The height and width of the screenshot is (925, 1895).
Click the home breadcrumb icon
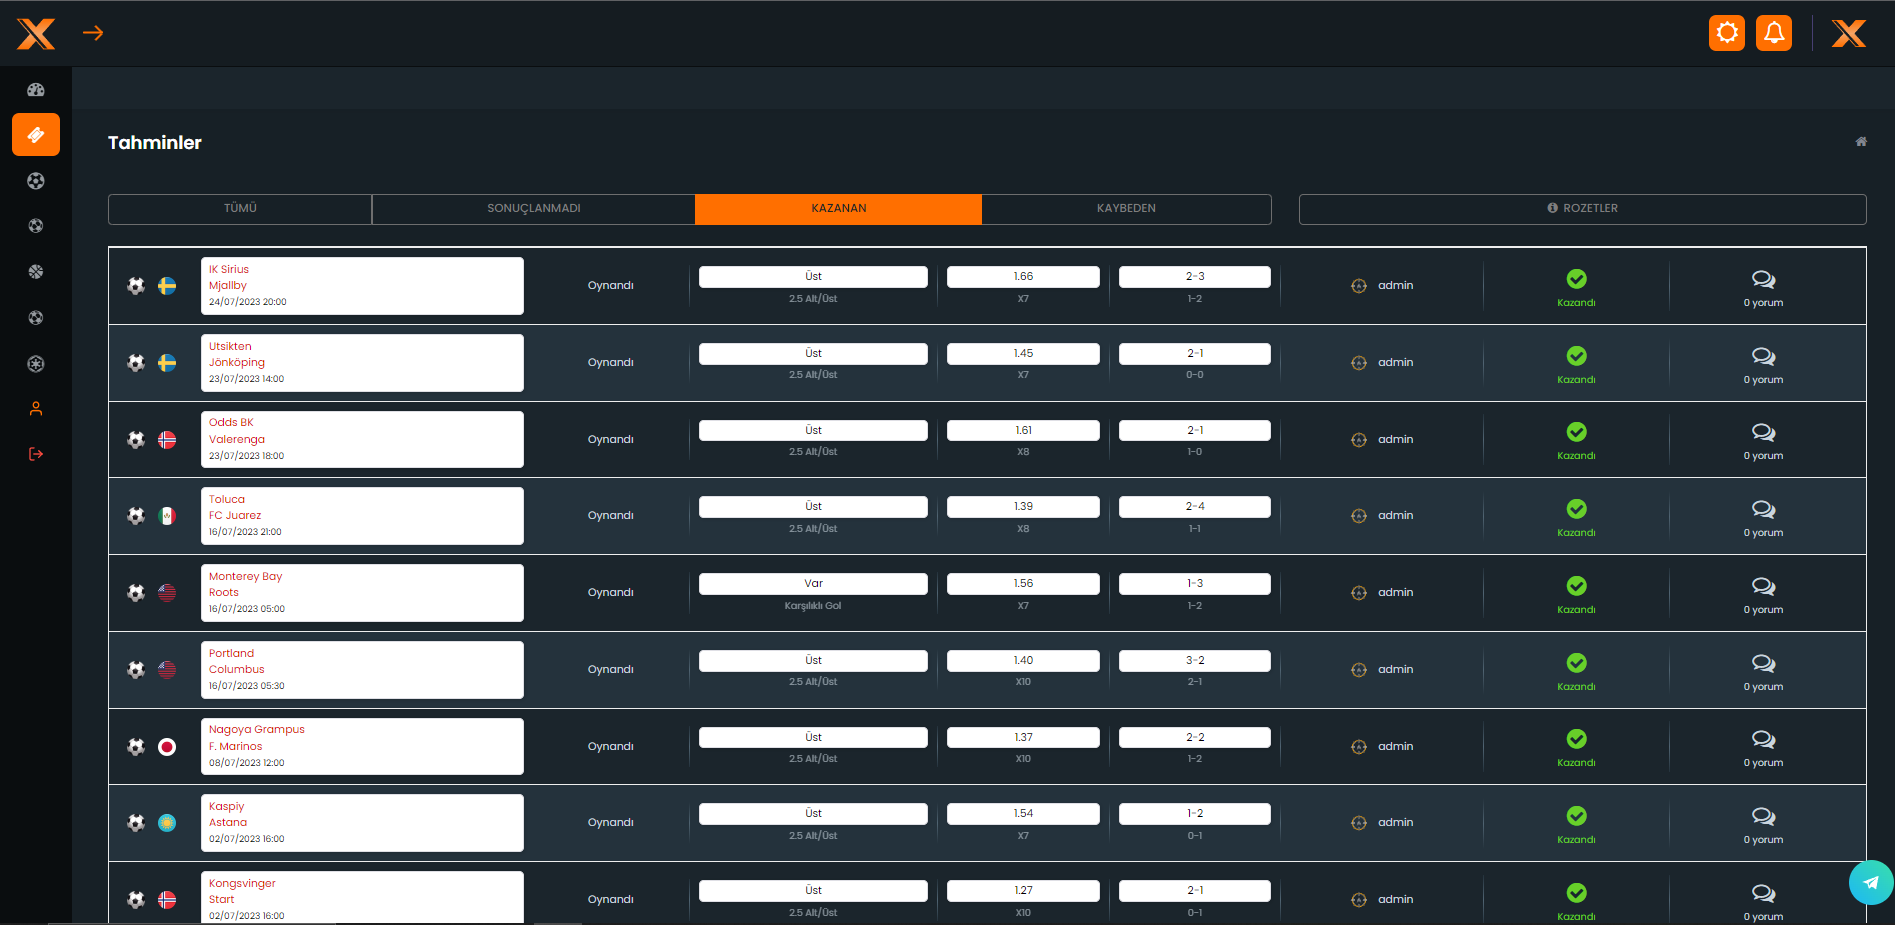pos(1861,142)
